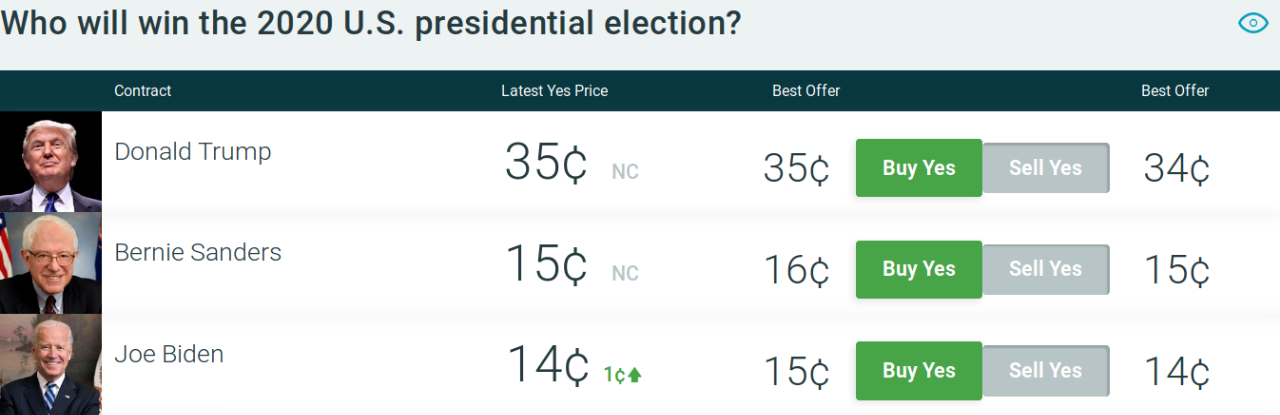Open the Donald Trump contract name
The width and height of the screenshot is (1280, 415).
coord(193,152)
